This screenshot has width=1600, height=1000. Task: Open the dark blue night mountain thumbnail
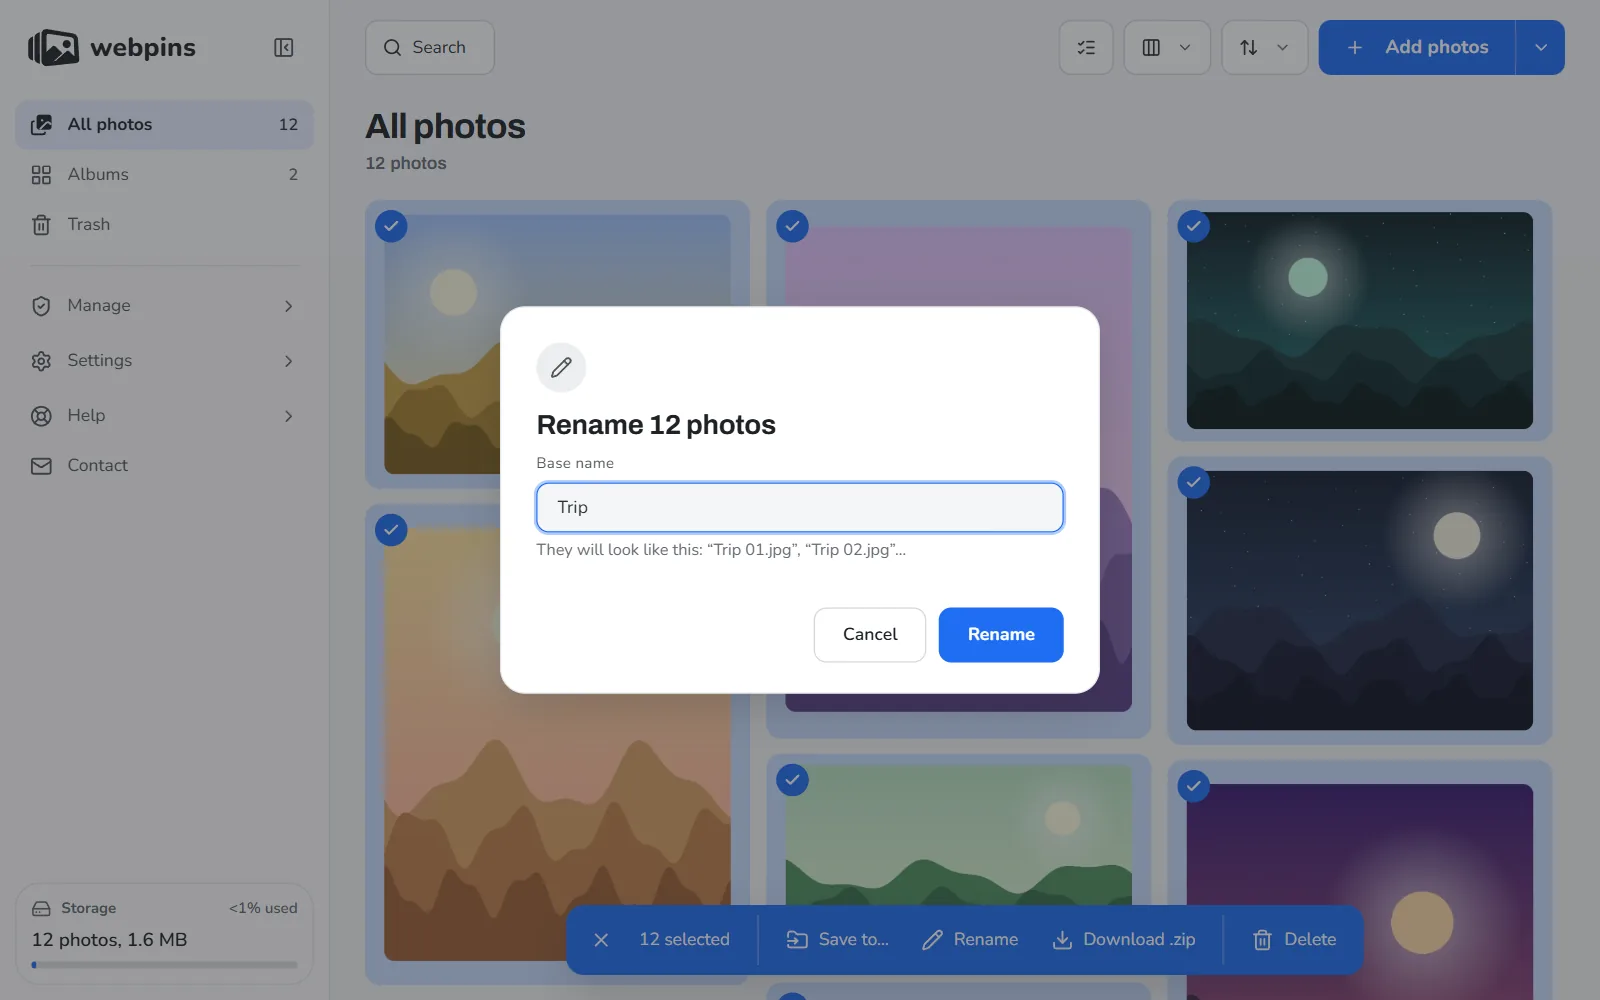(x=1359, y=600)
